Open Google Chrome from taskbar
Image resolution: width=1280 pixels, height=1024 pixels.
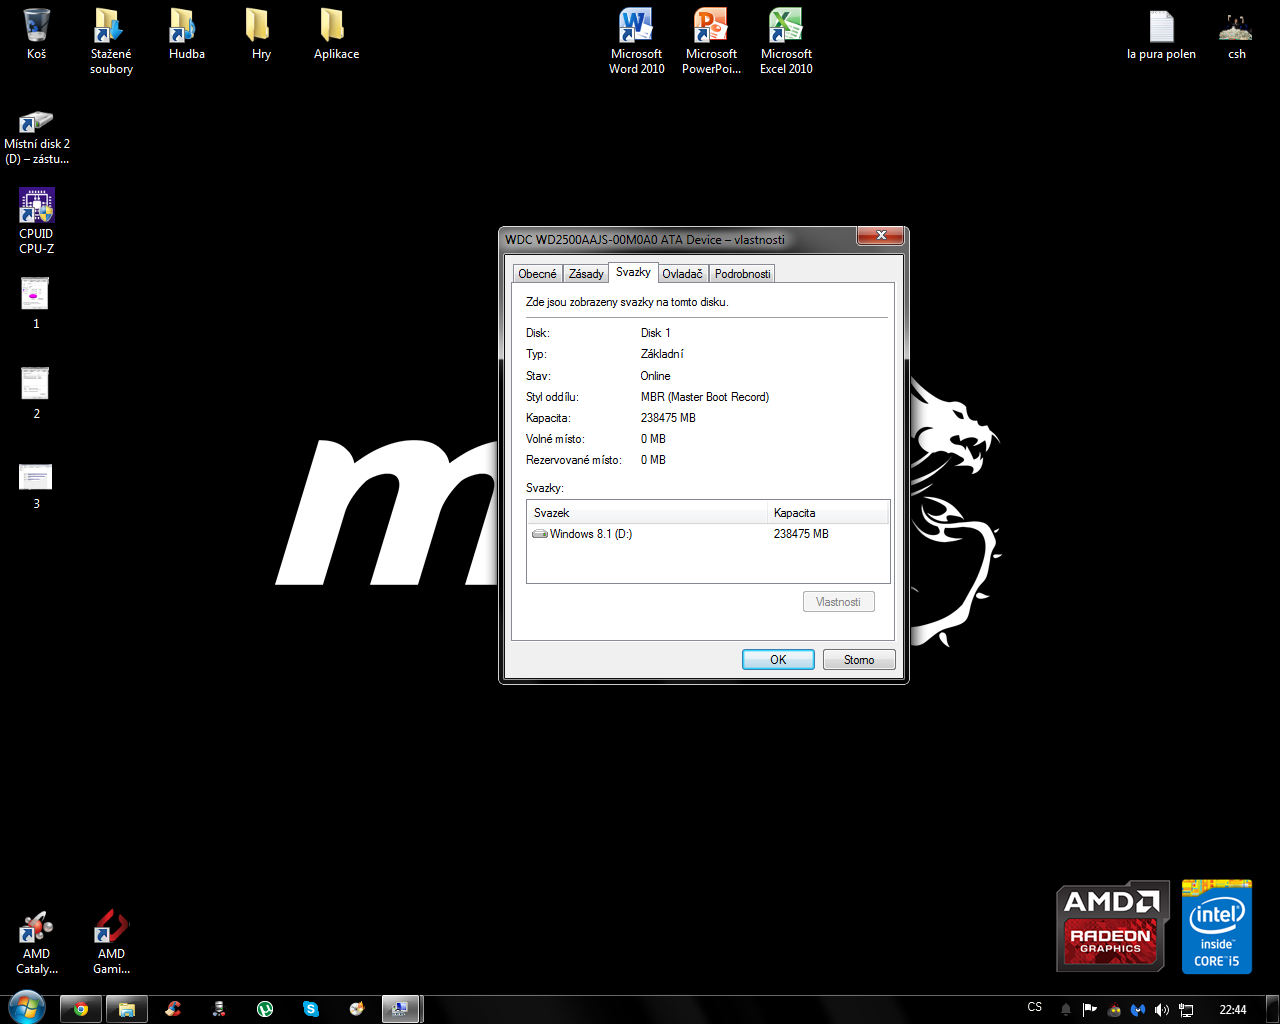81,1009
